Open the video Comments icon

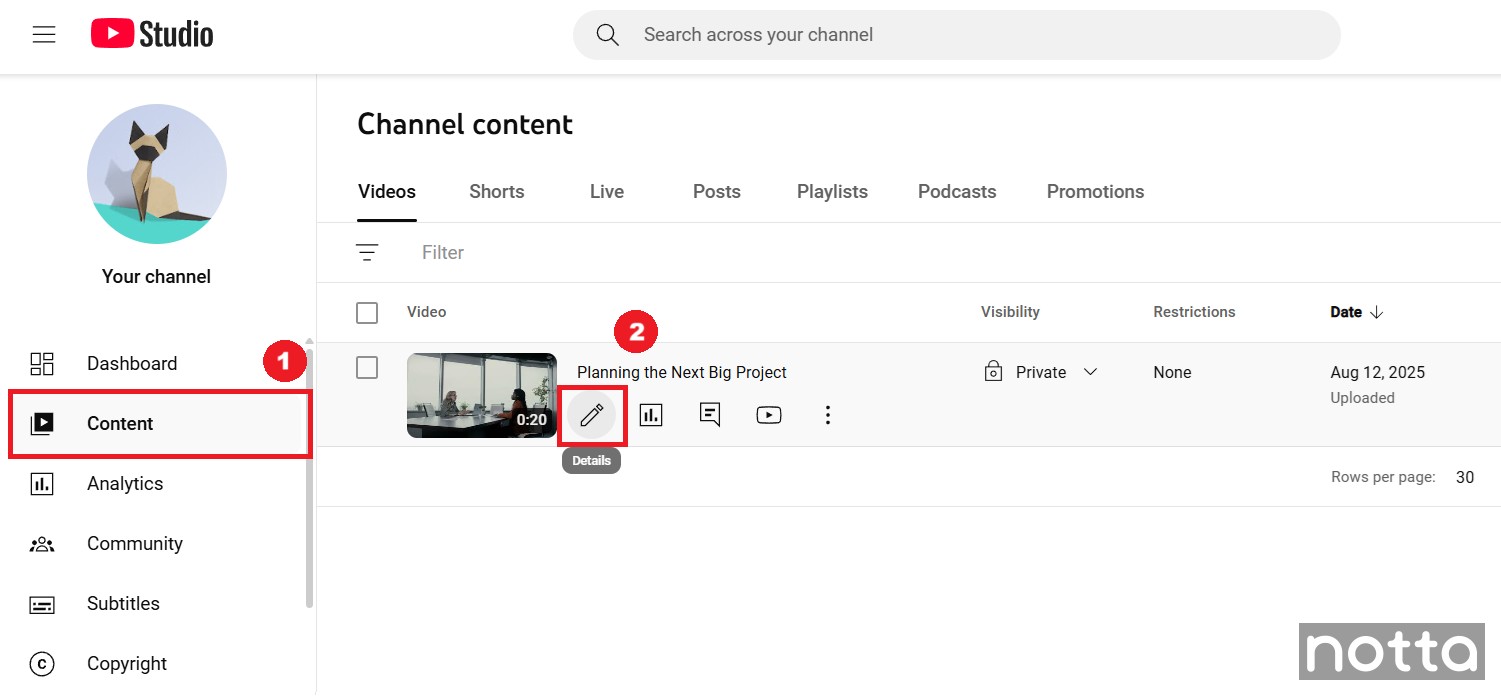[710, 415]
